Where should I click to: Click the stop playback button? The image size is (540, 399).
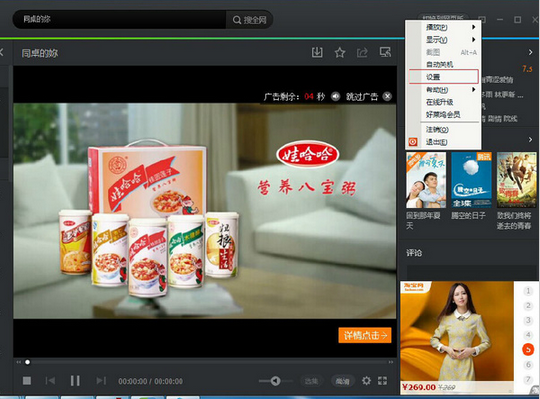point(27,380)
